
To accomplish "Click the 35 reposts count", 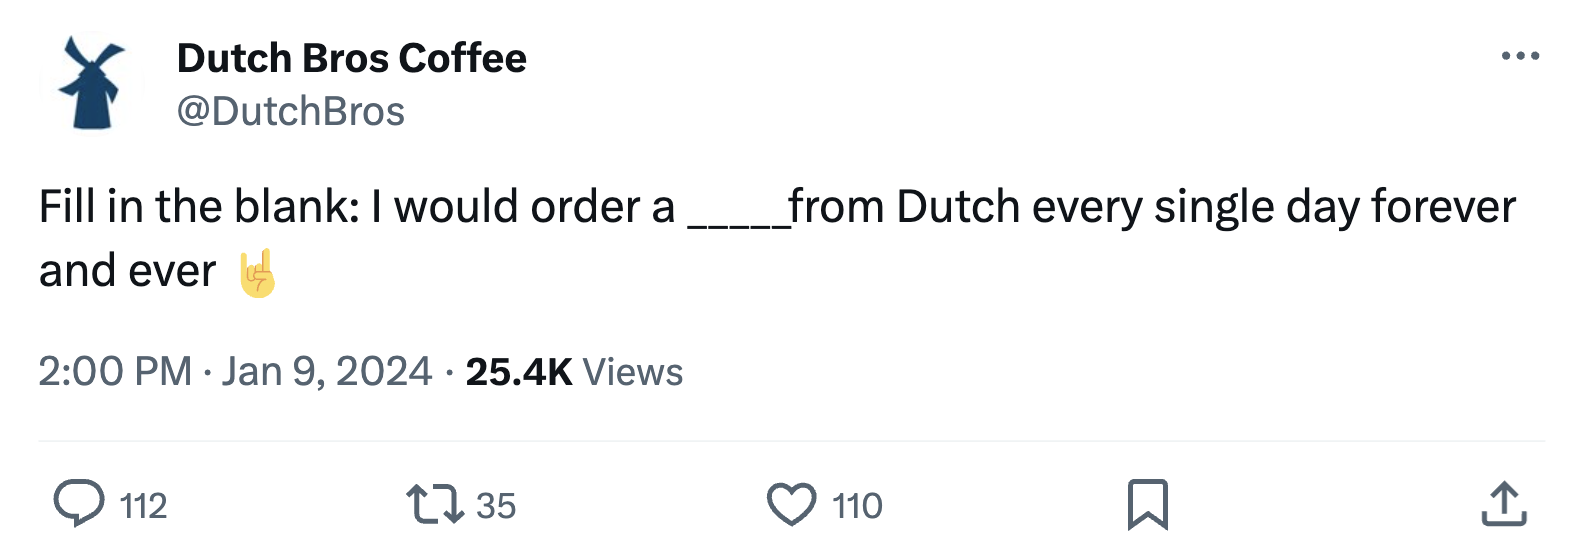I will tap(496, 506).
